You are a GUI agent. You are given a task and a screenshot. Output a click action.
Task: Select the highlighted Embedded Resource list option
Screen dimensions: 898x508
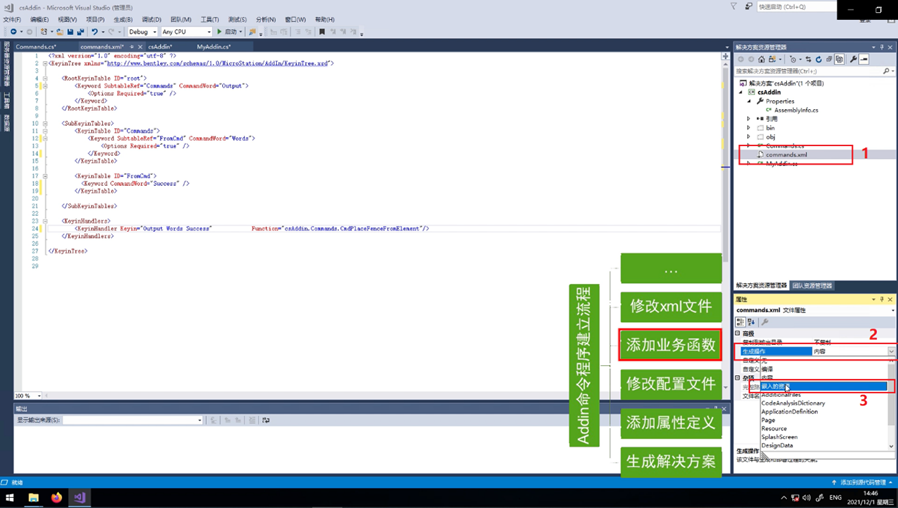tap(824, 387)
